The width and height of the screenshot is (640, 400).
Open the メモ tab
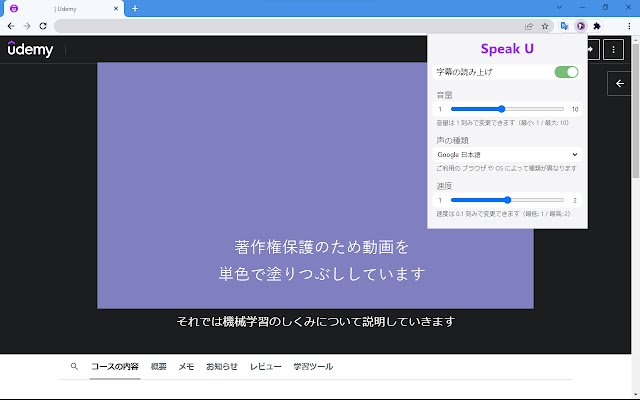click(186, 367)
